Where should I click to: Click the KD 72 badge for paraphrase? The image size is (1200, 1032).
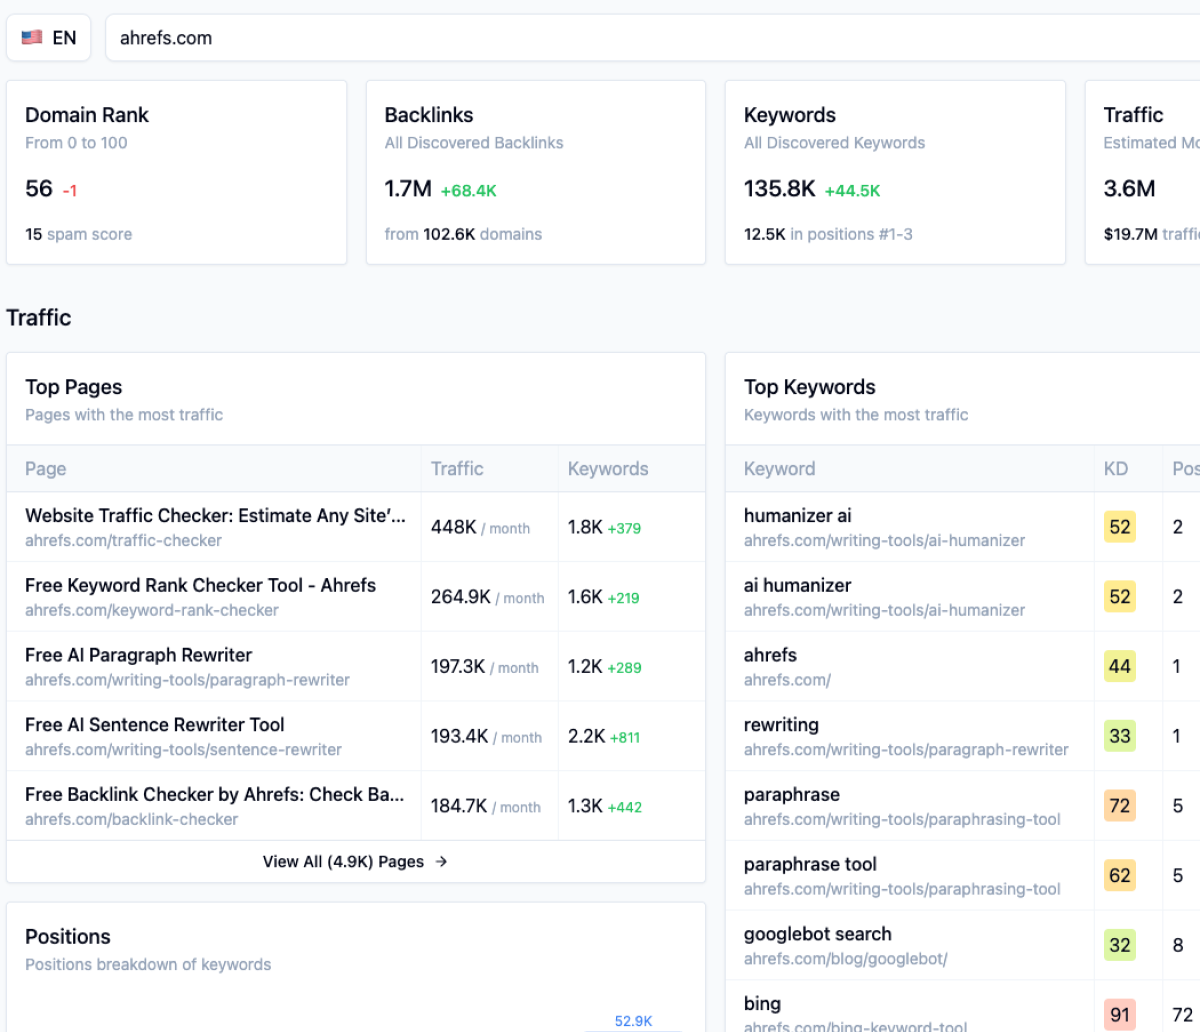click(1119, 806)
